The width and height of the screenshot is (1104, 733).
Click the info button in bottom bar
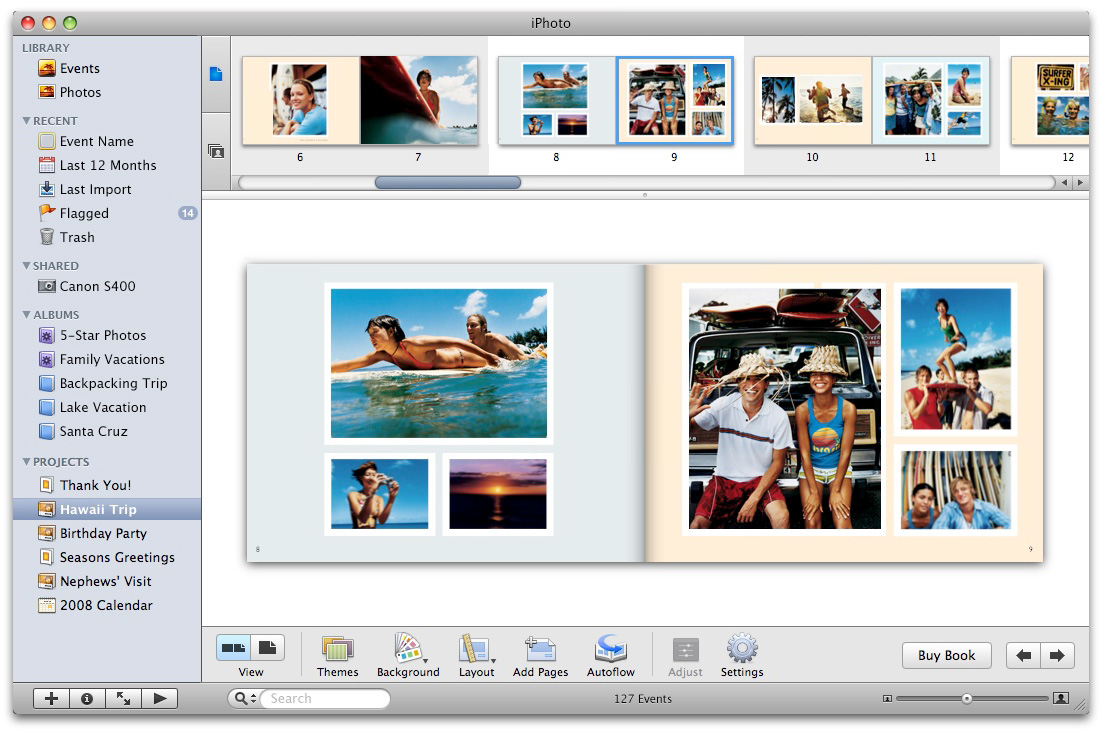[x=87, y=699]
